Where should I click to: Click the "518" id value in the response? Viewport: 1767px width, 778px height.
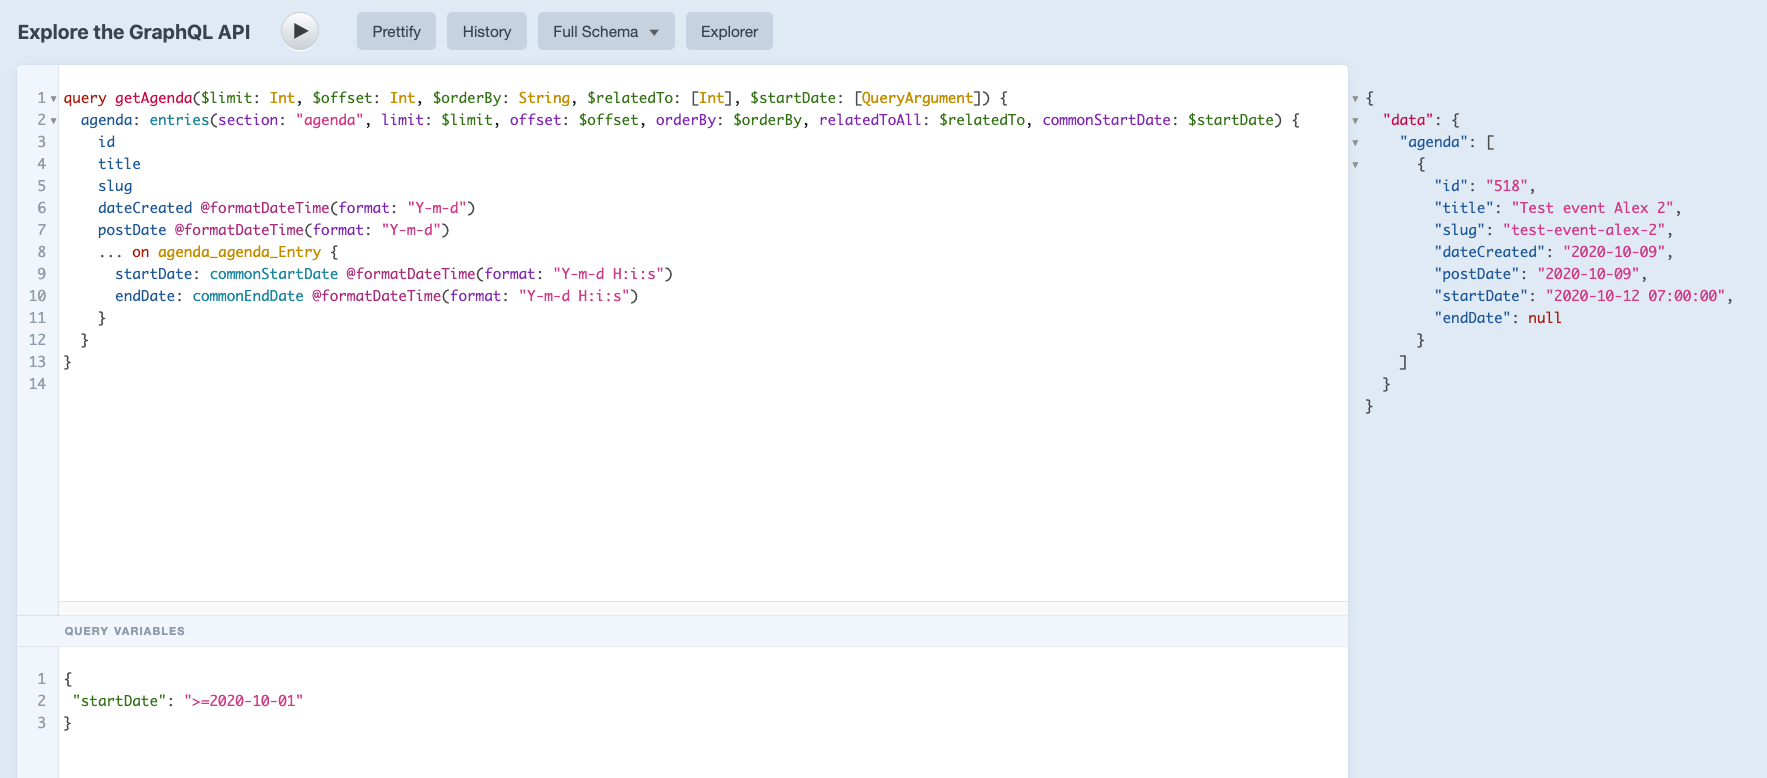pyautogui.click(x=1507, y=186)
